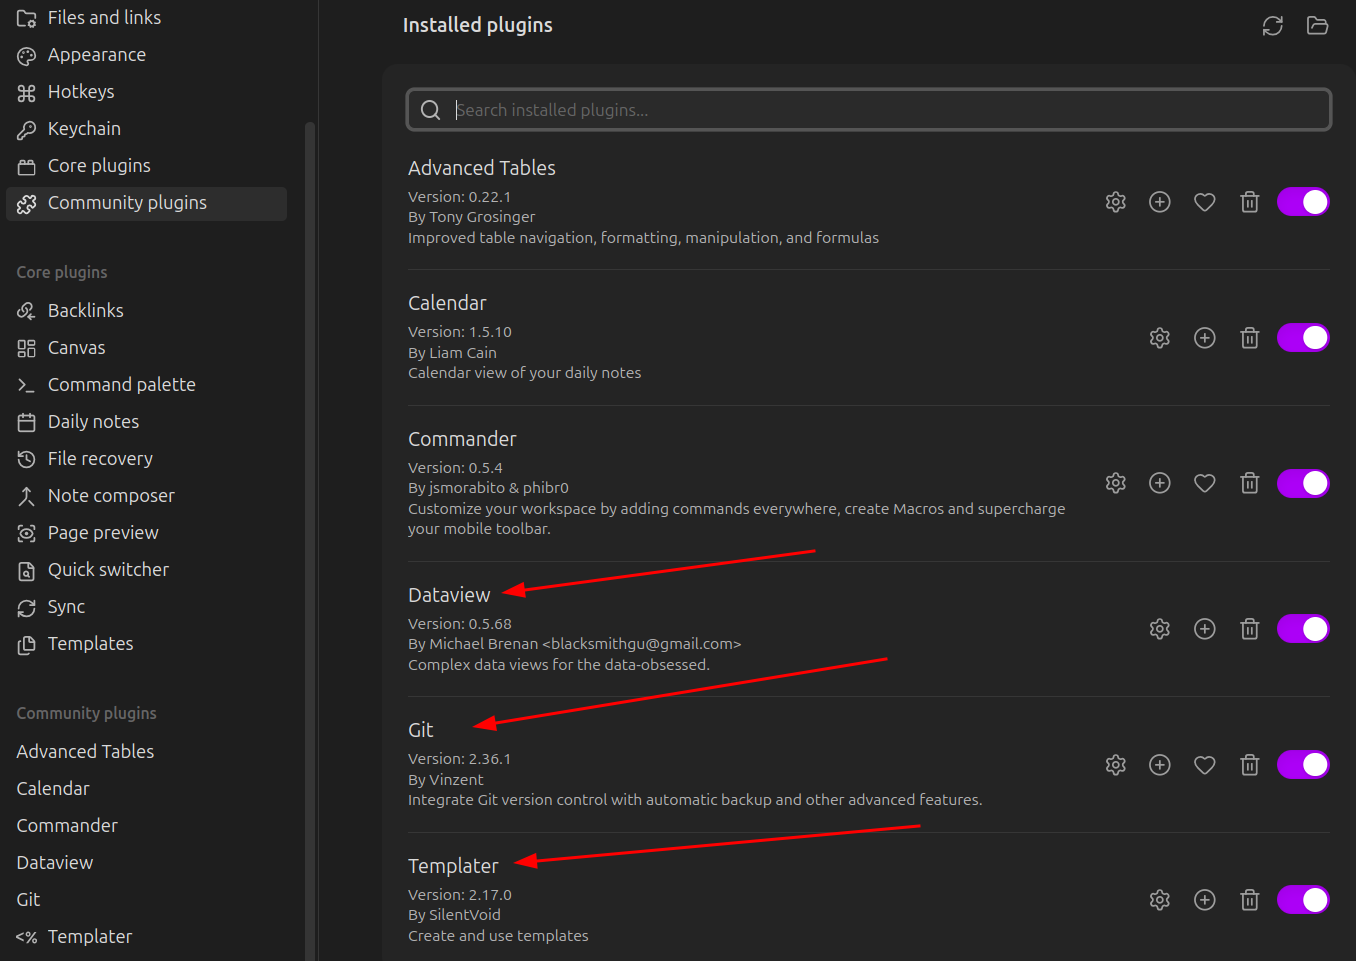The width and height of the screenshot is (1356, 961).
Task: Disable the Advanced Tables plugin toggle
Action: [x=1302, y=202]
